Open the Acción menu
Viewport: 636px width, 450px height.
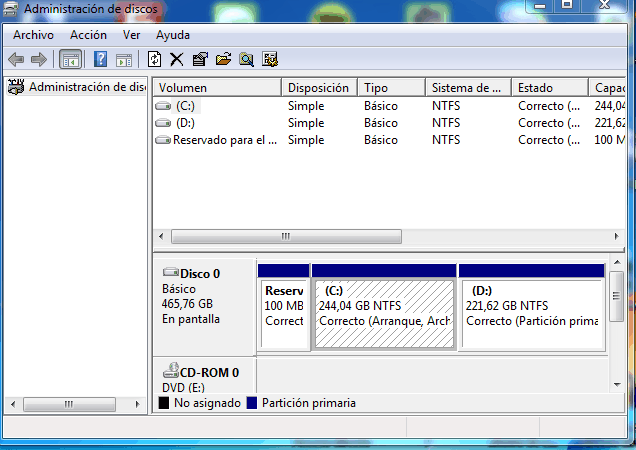(x=88, y=35)
